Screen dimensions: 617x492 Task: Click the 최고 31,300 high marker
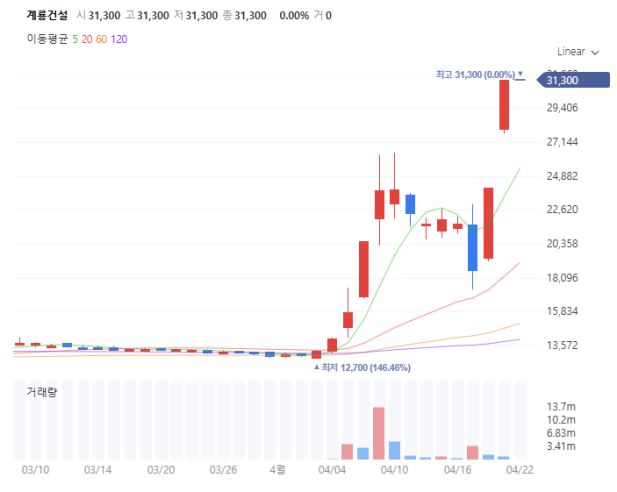pos(475,74)
